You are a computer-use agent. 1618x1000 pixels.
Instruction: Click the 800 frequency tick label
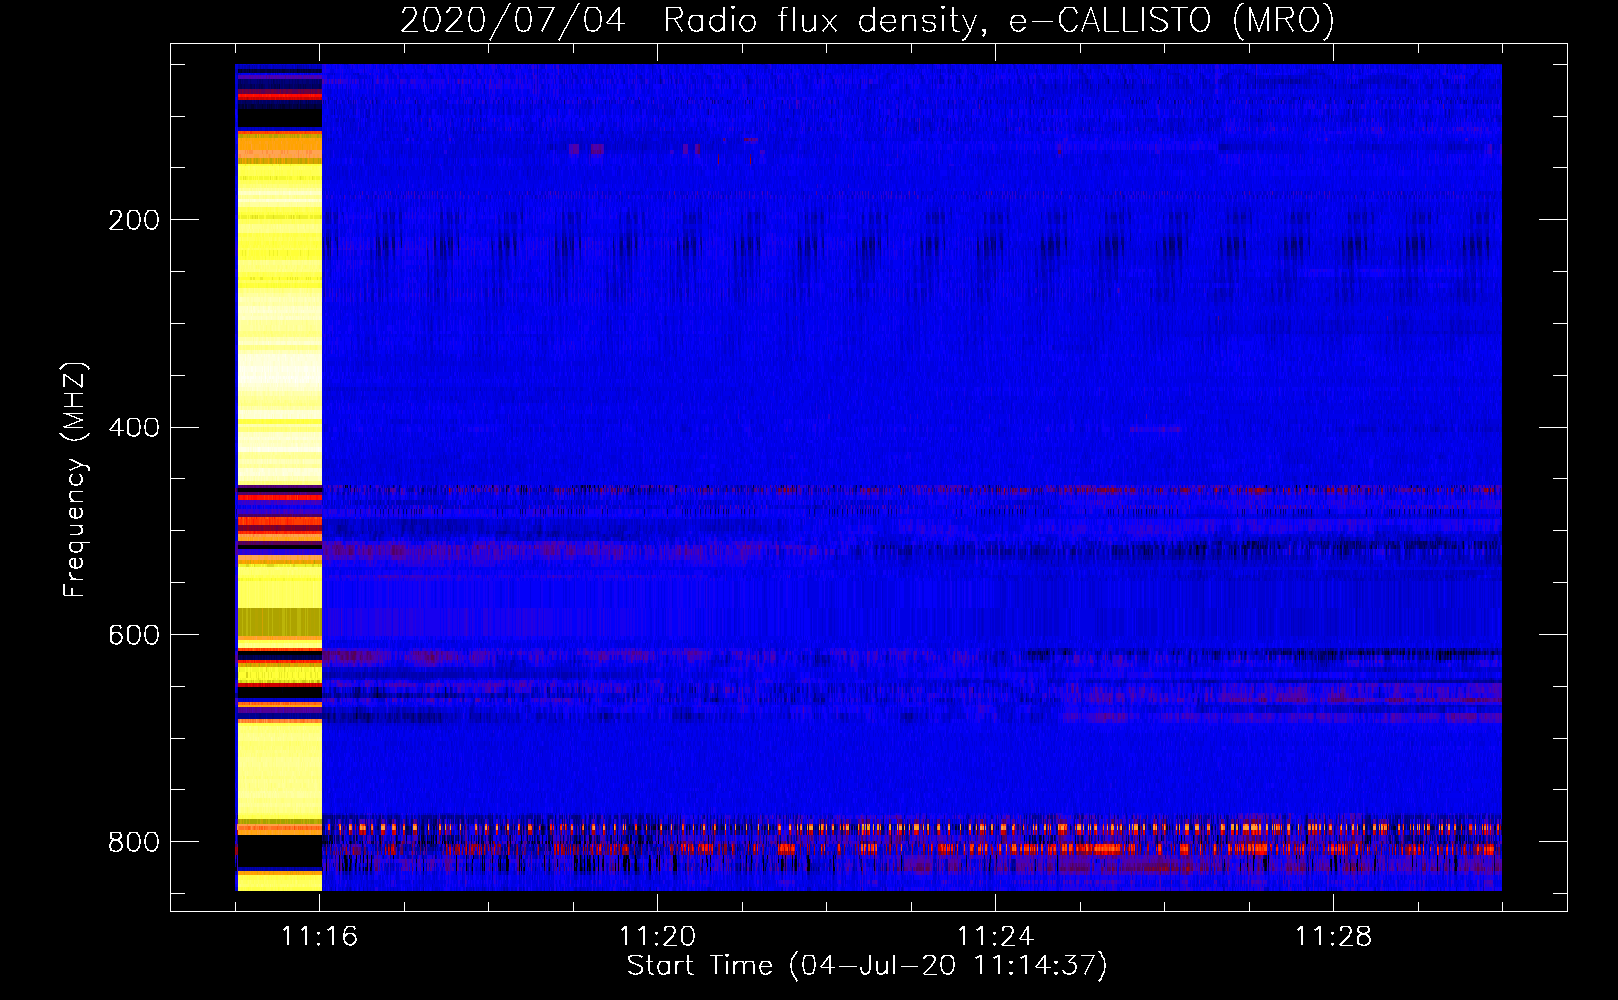click(x=134, y=842)
